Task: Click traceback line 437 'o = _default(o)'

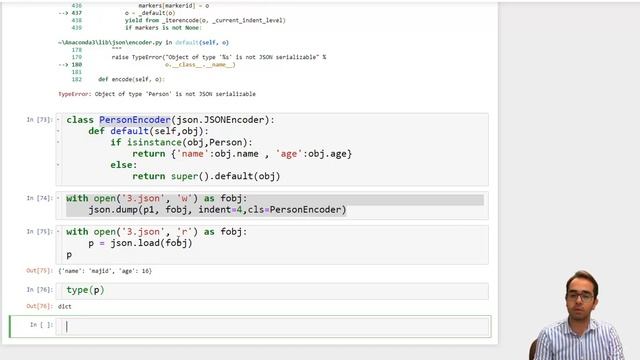Action: [x=150, y=13]
